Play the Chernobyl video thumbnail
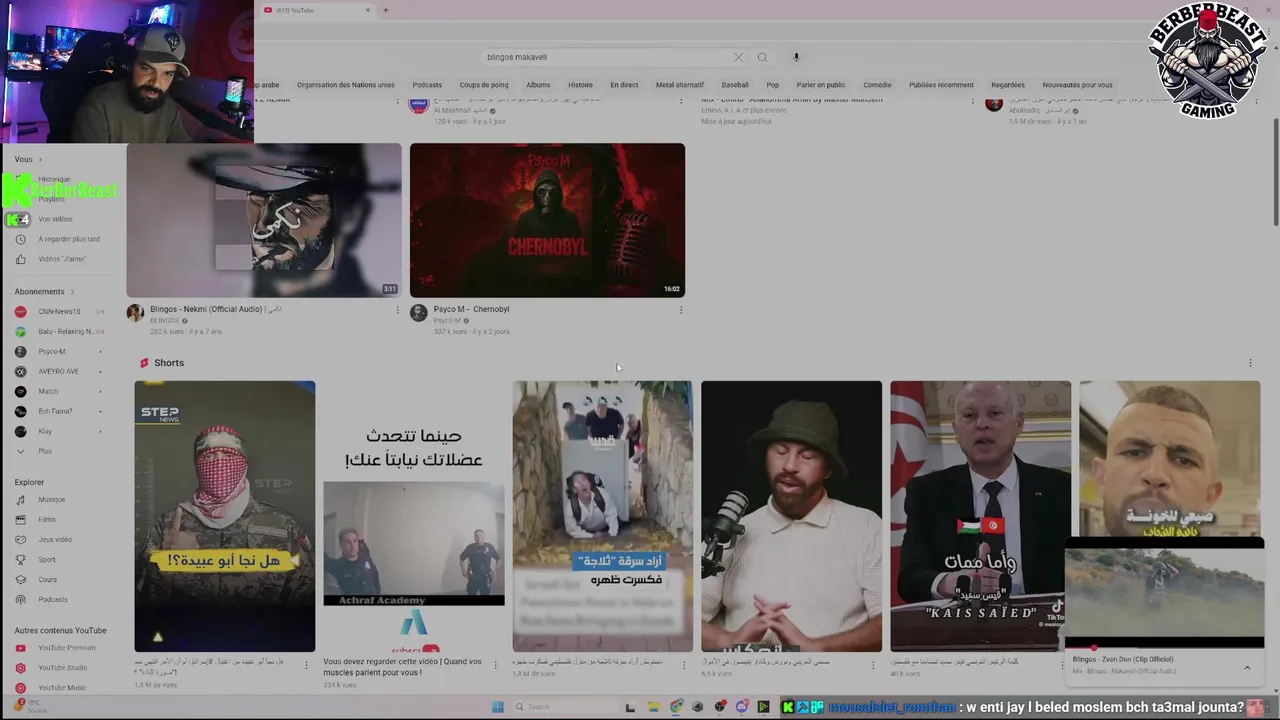 tap(547, 220)
